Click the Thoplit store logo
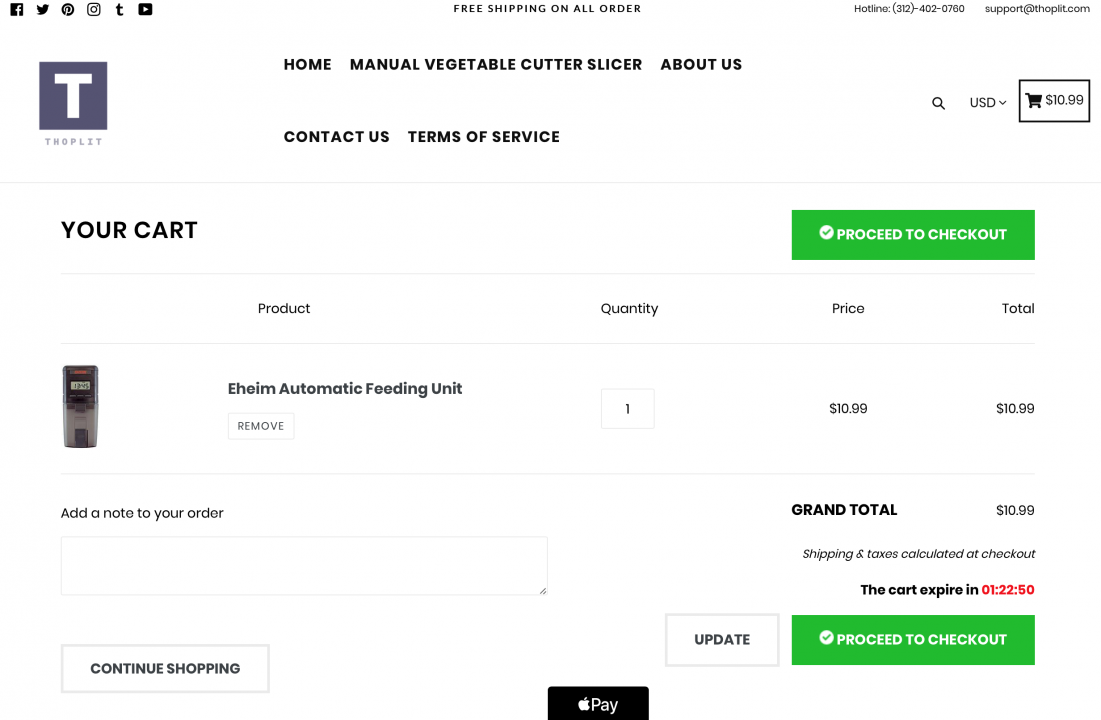1101x720 pixels. [x=73, y=103]
